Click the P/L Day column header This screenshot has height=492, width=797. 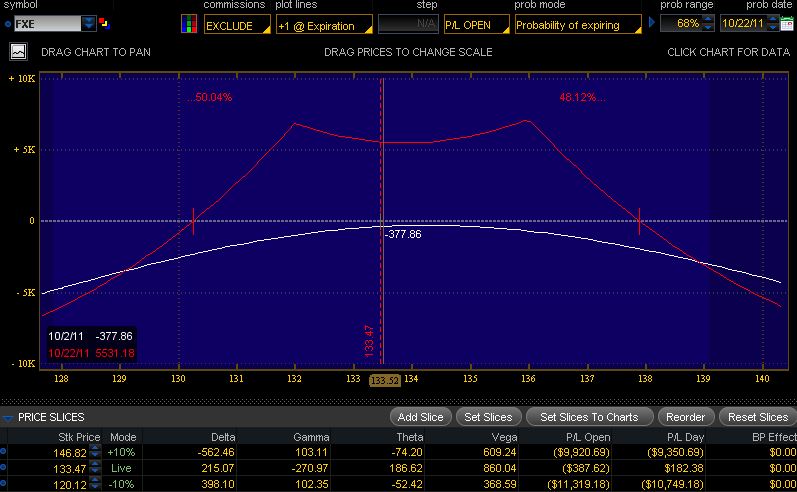[686, 437]
